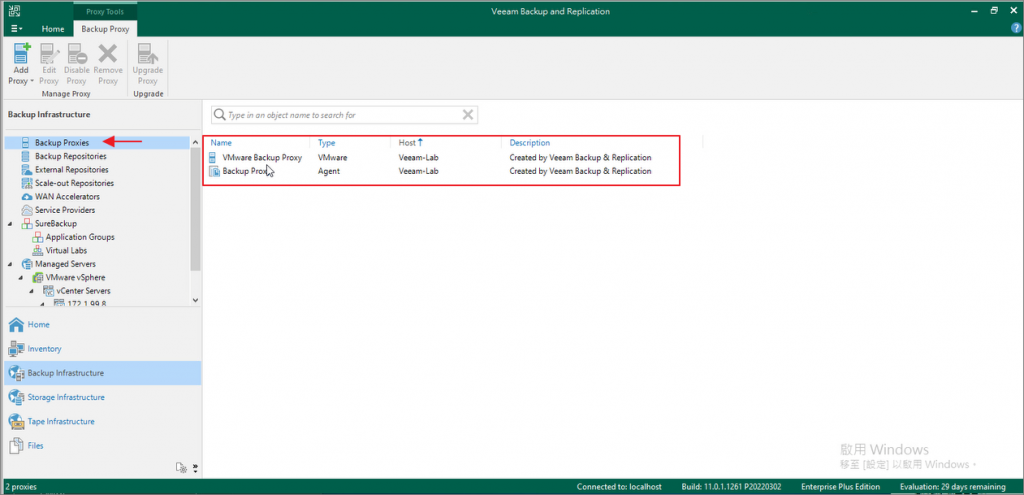
Task: Click the object name search field
Action: [x=344, y=115]
